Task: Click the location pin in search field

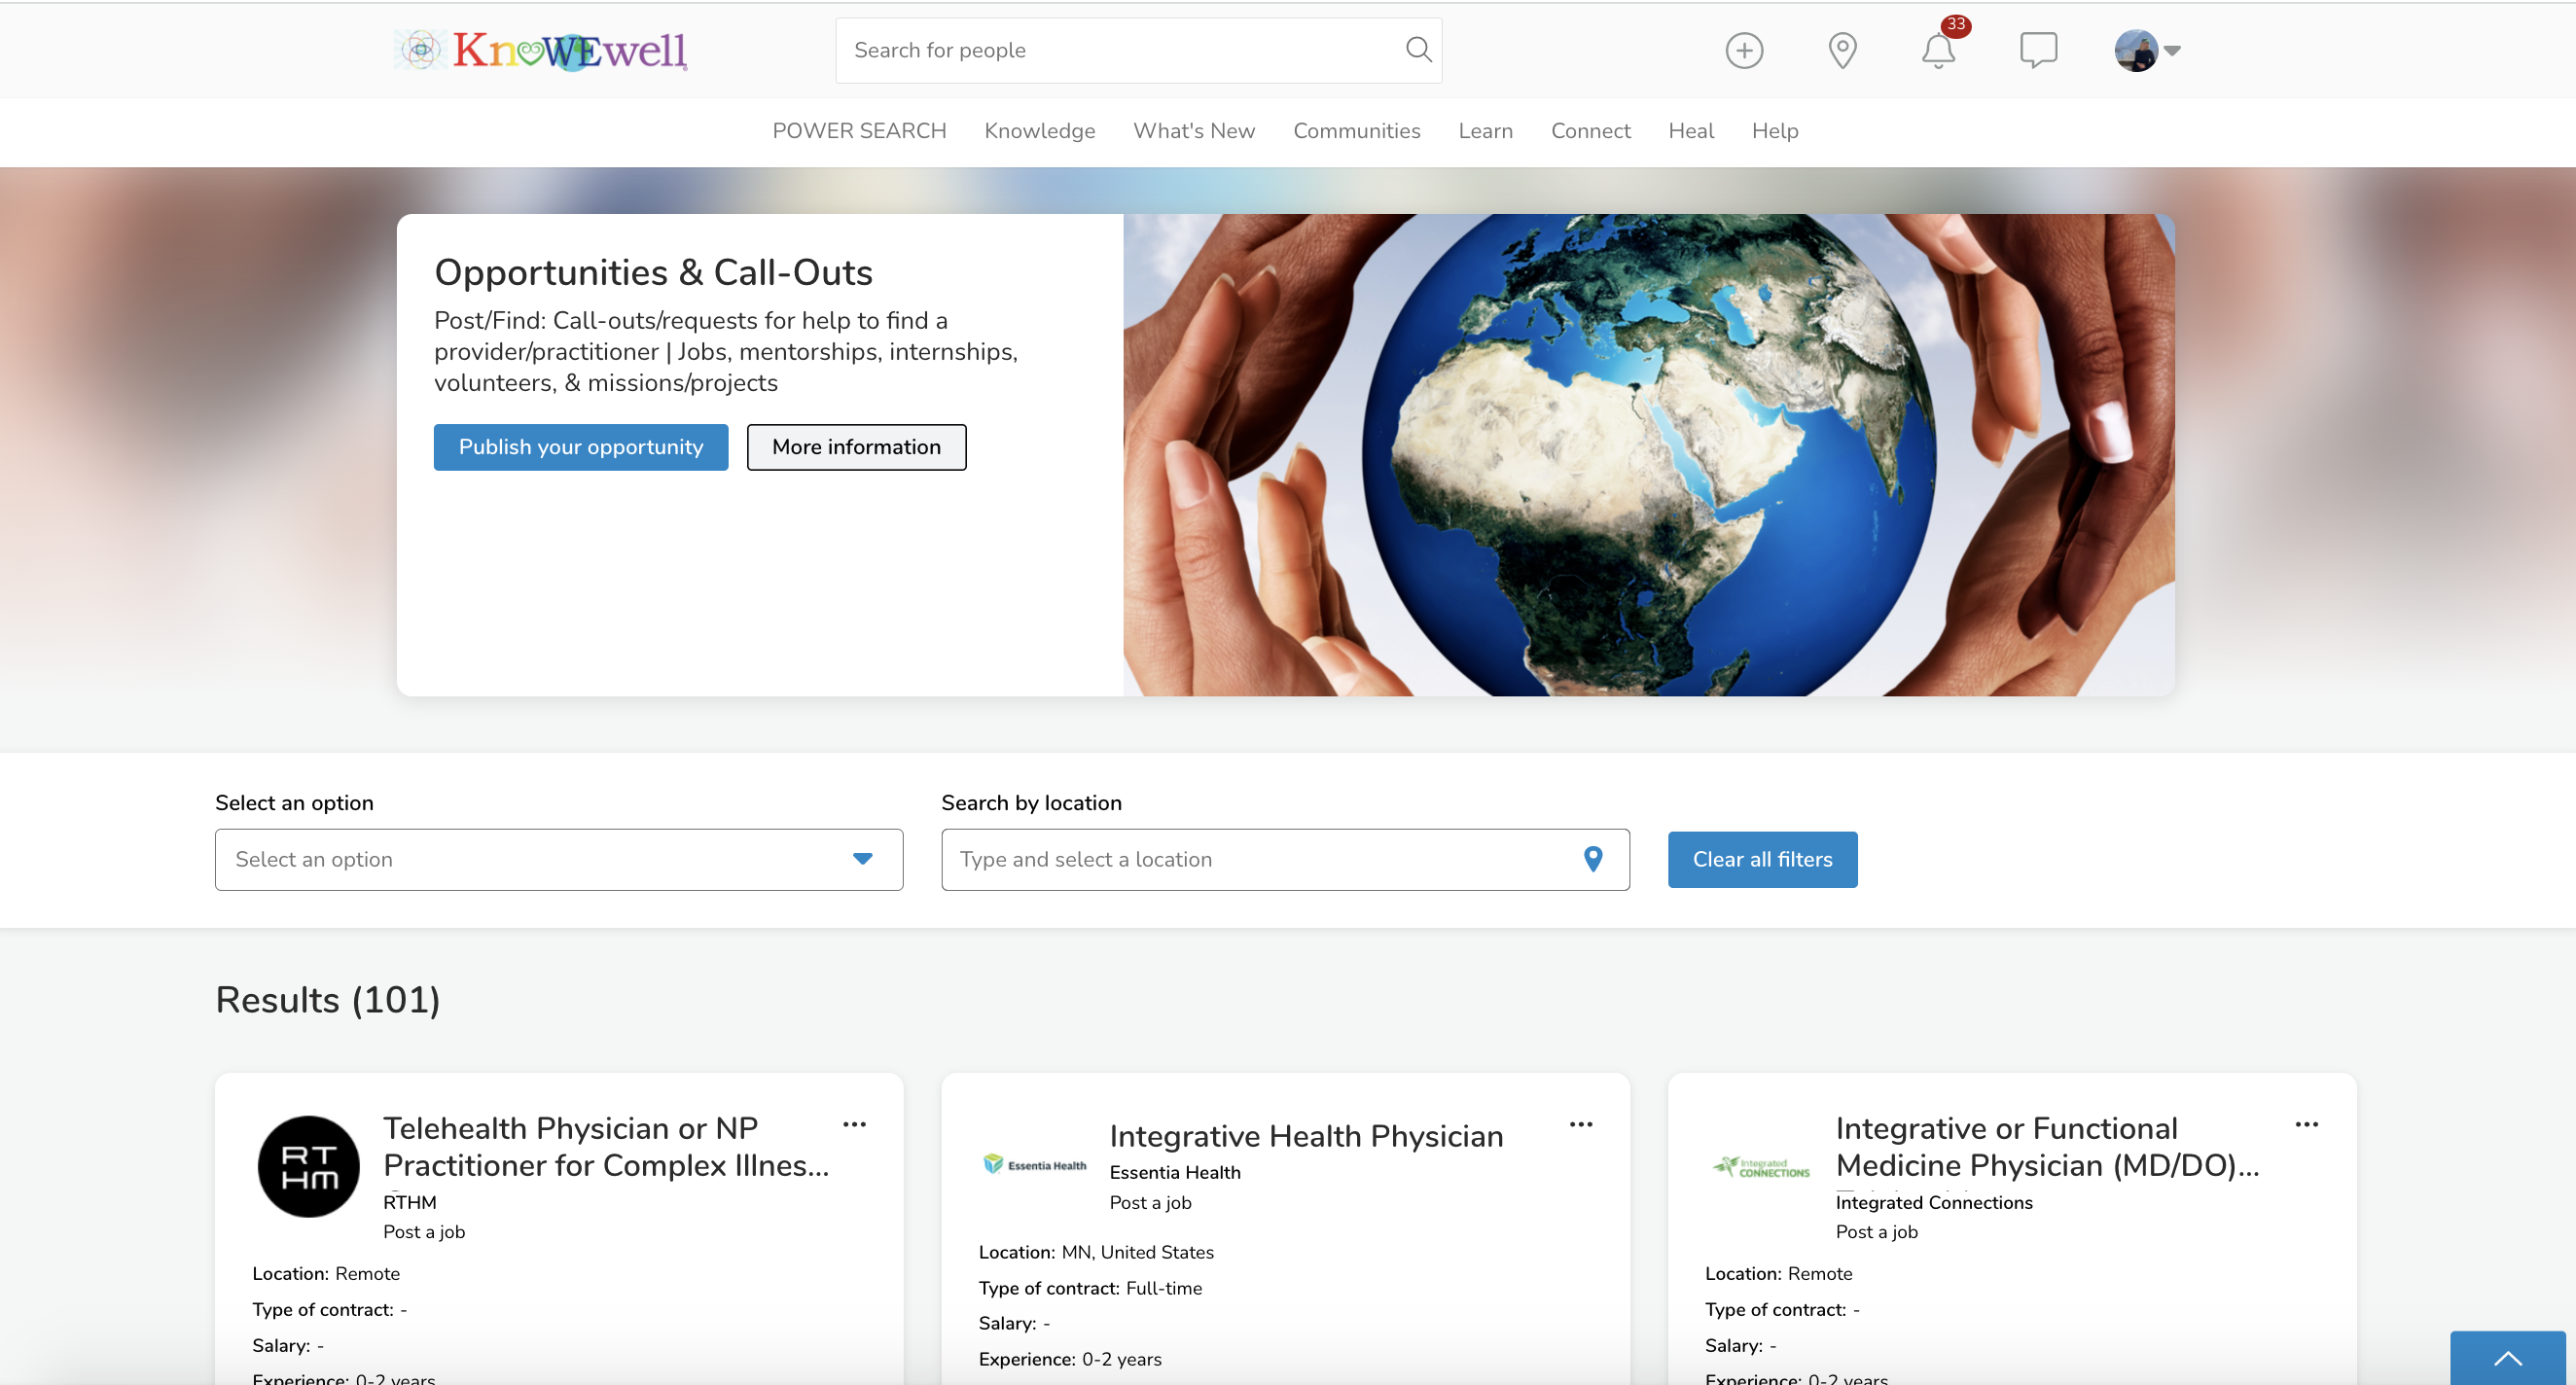Action: 1593,859
